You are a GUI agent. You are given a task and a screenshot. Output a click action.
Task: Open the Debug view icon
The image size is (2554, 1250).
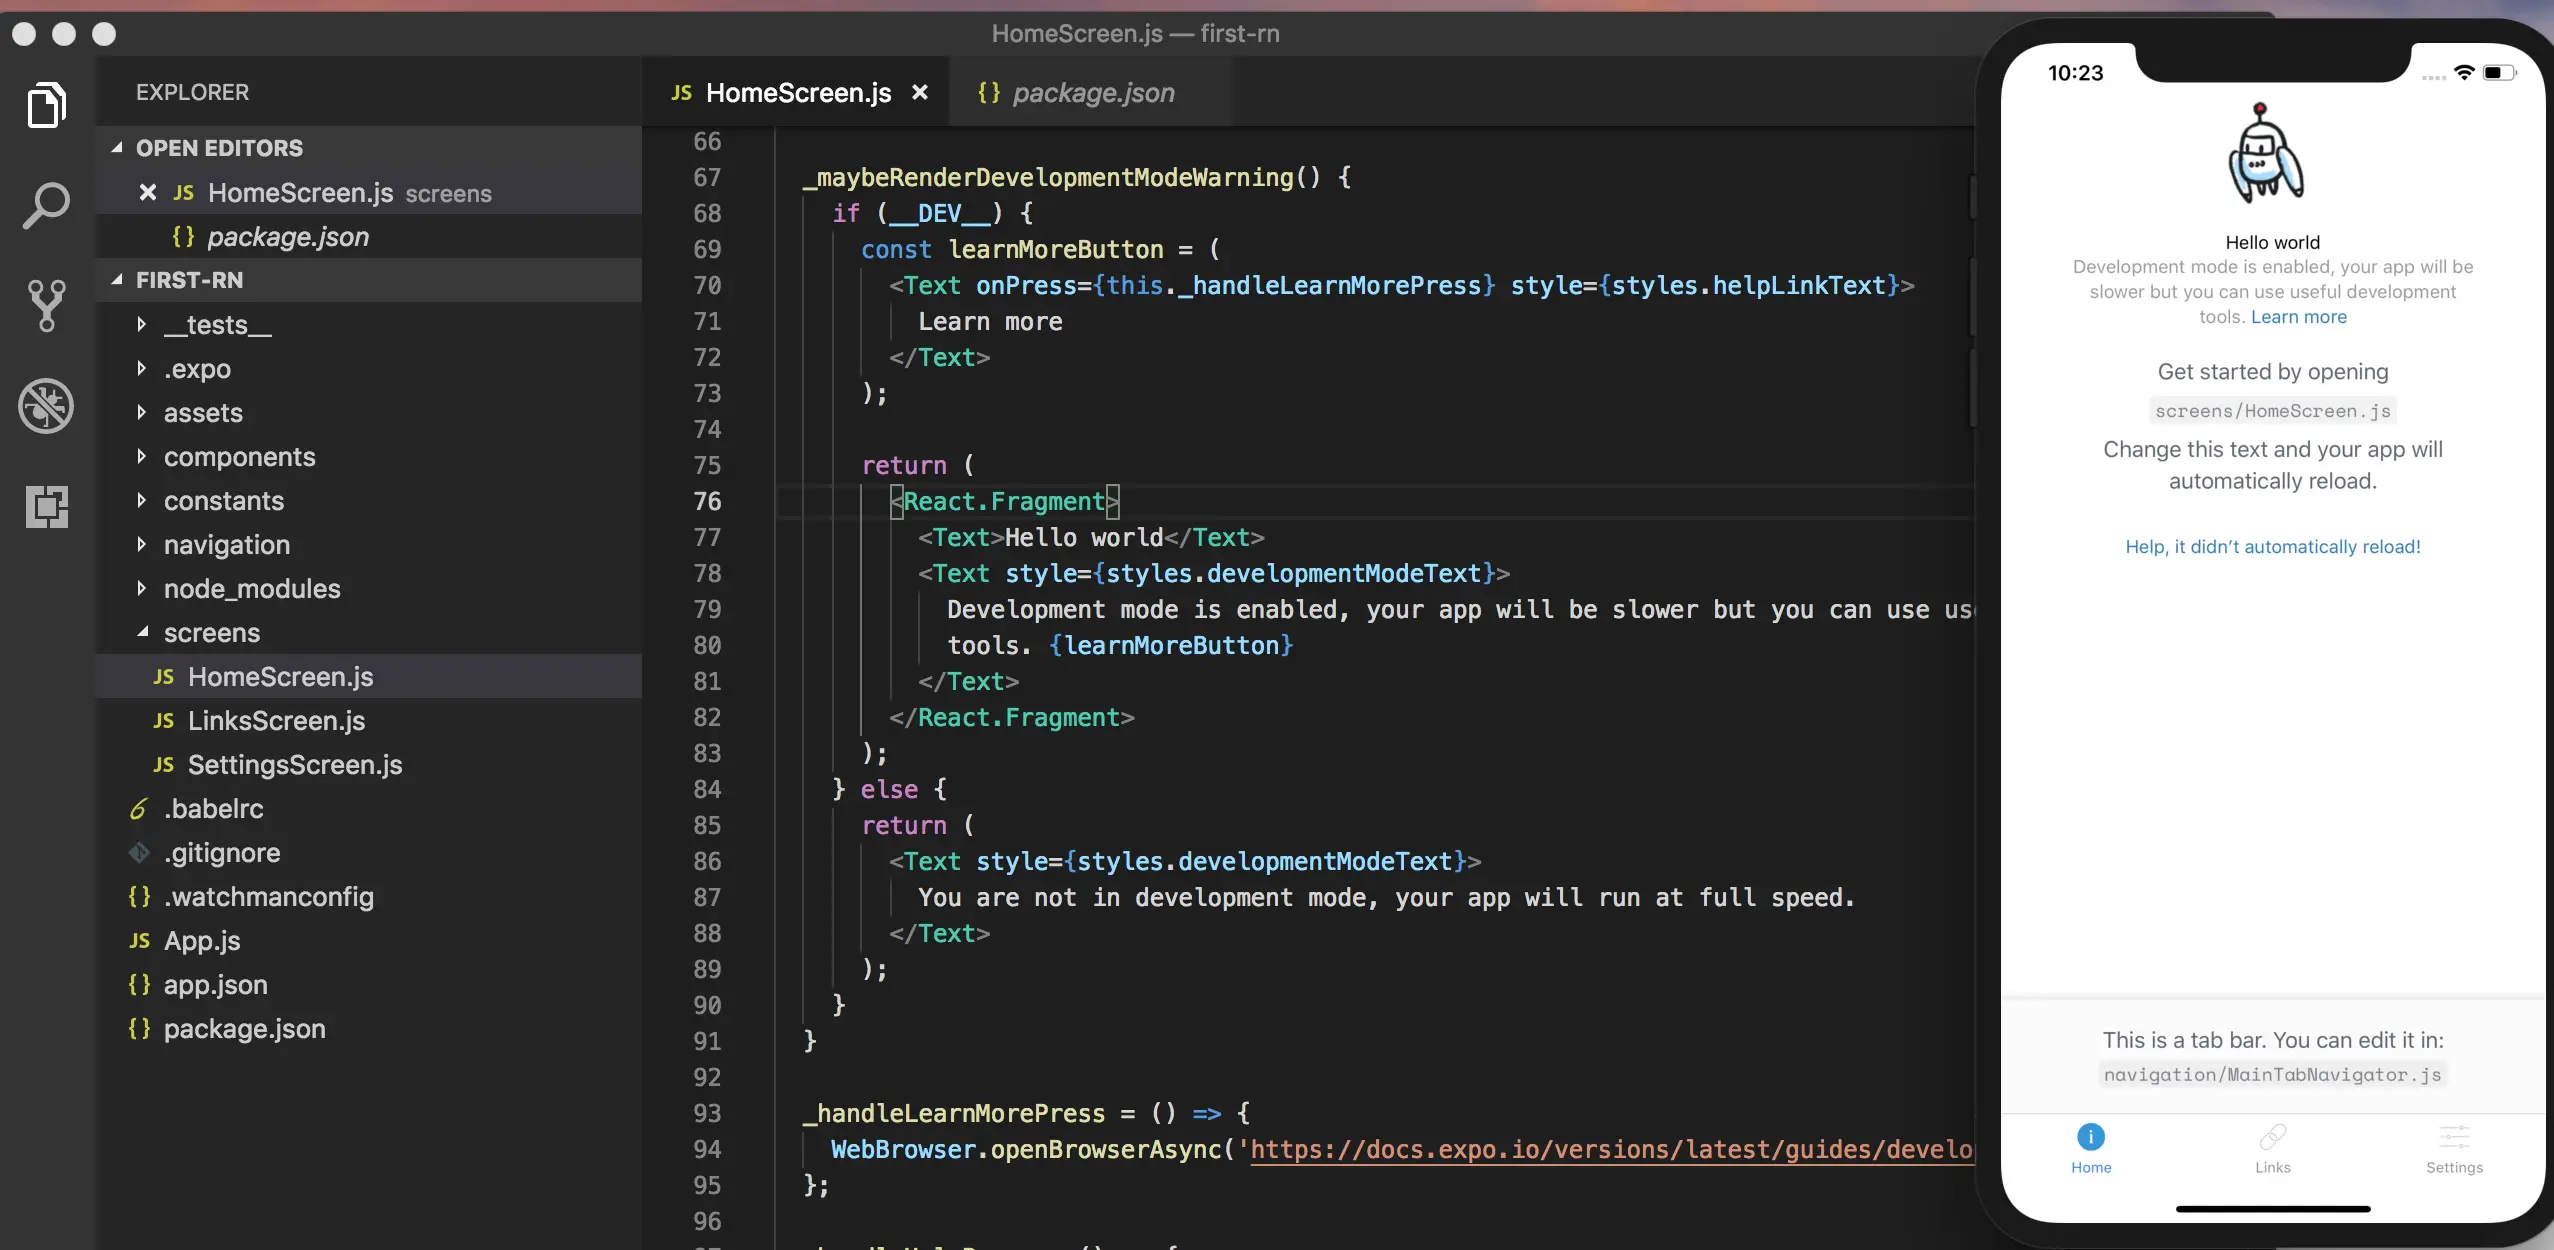click(46, 406)
